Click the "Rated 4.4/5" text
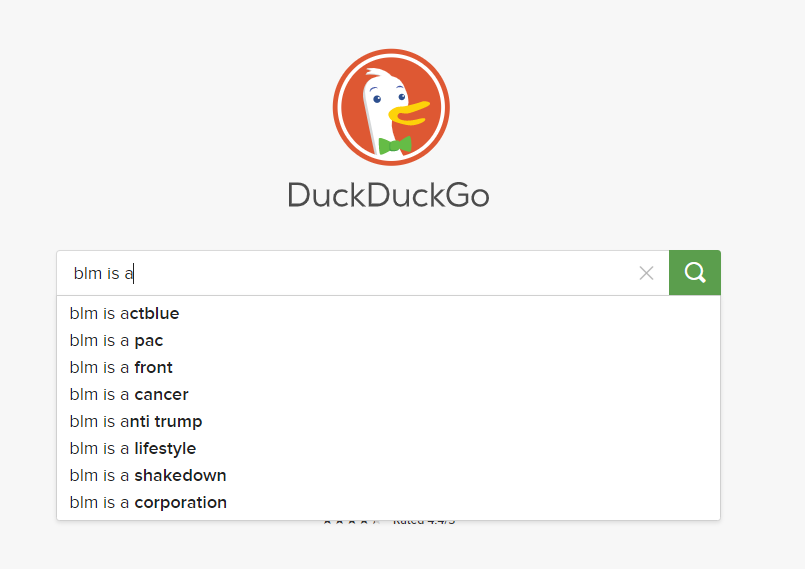The height and width of the screenshot is (569, 805). 424,521
